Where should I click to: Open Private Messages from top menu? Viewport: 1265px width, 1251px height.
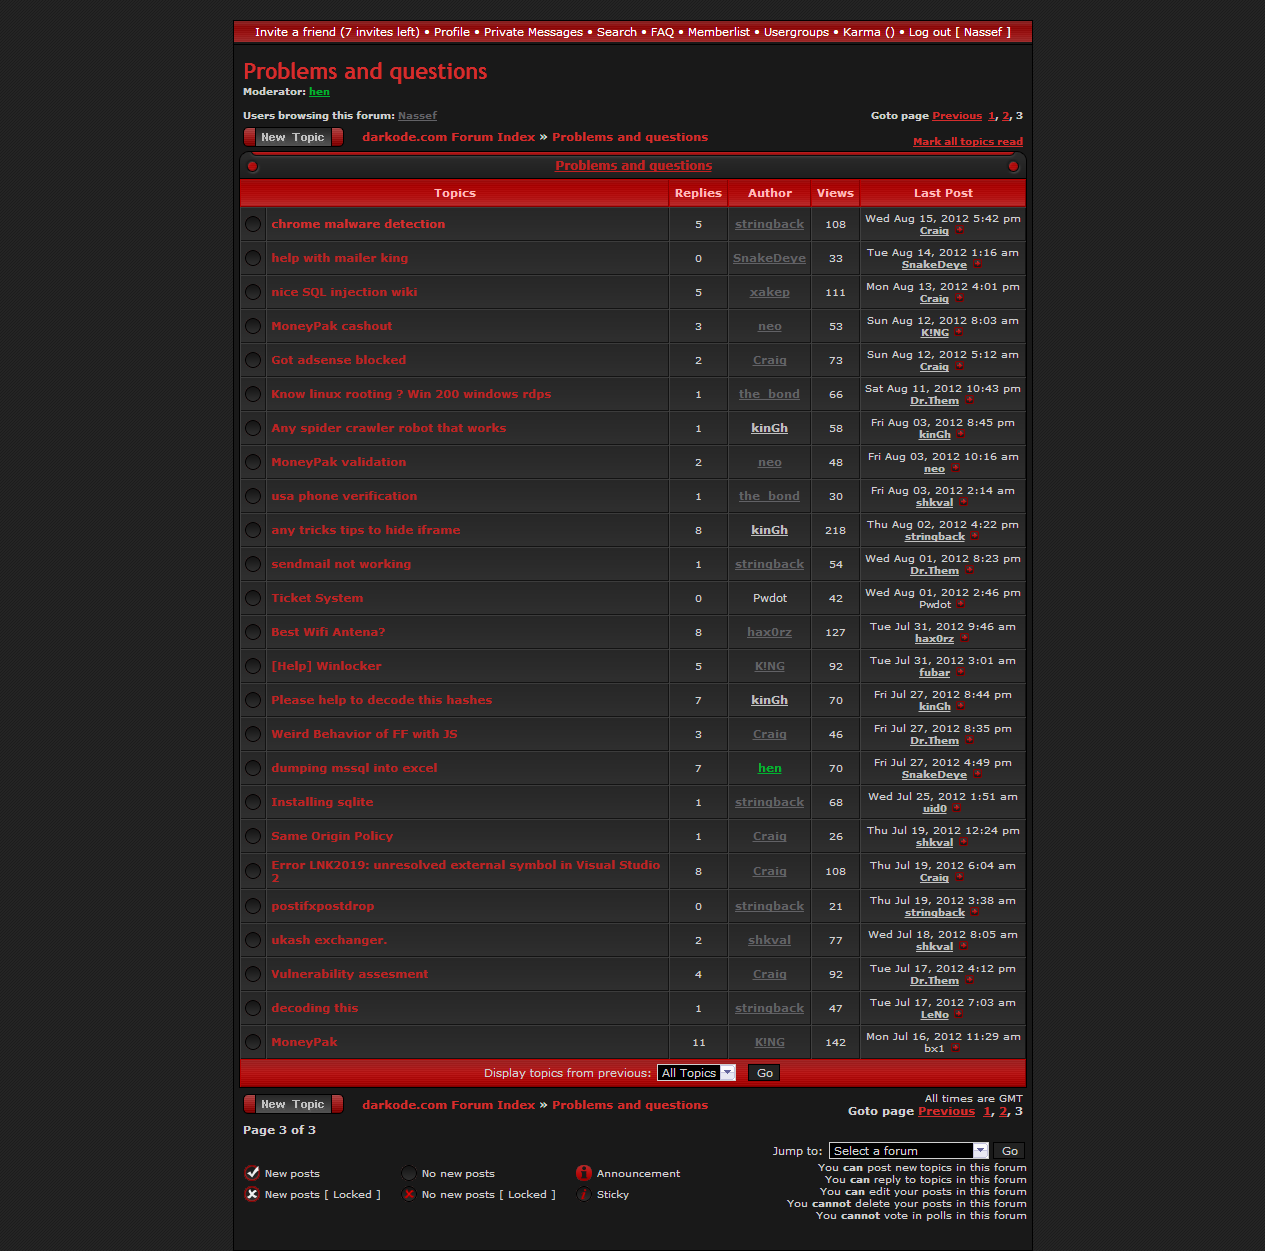point(533,32)
